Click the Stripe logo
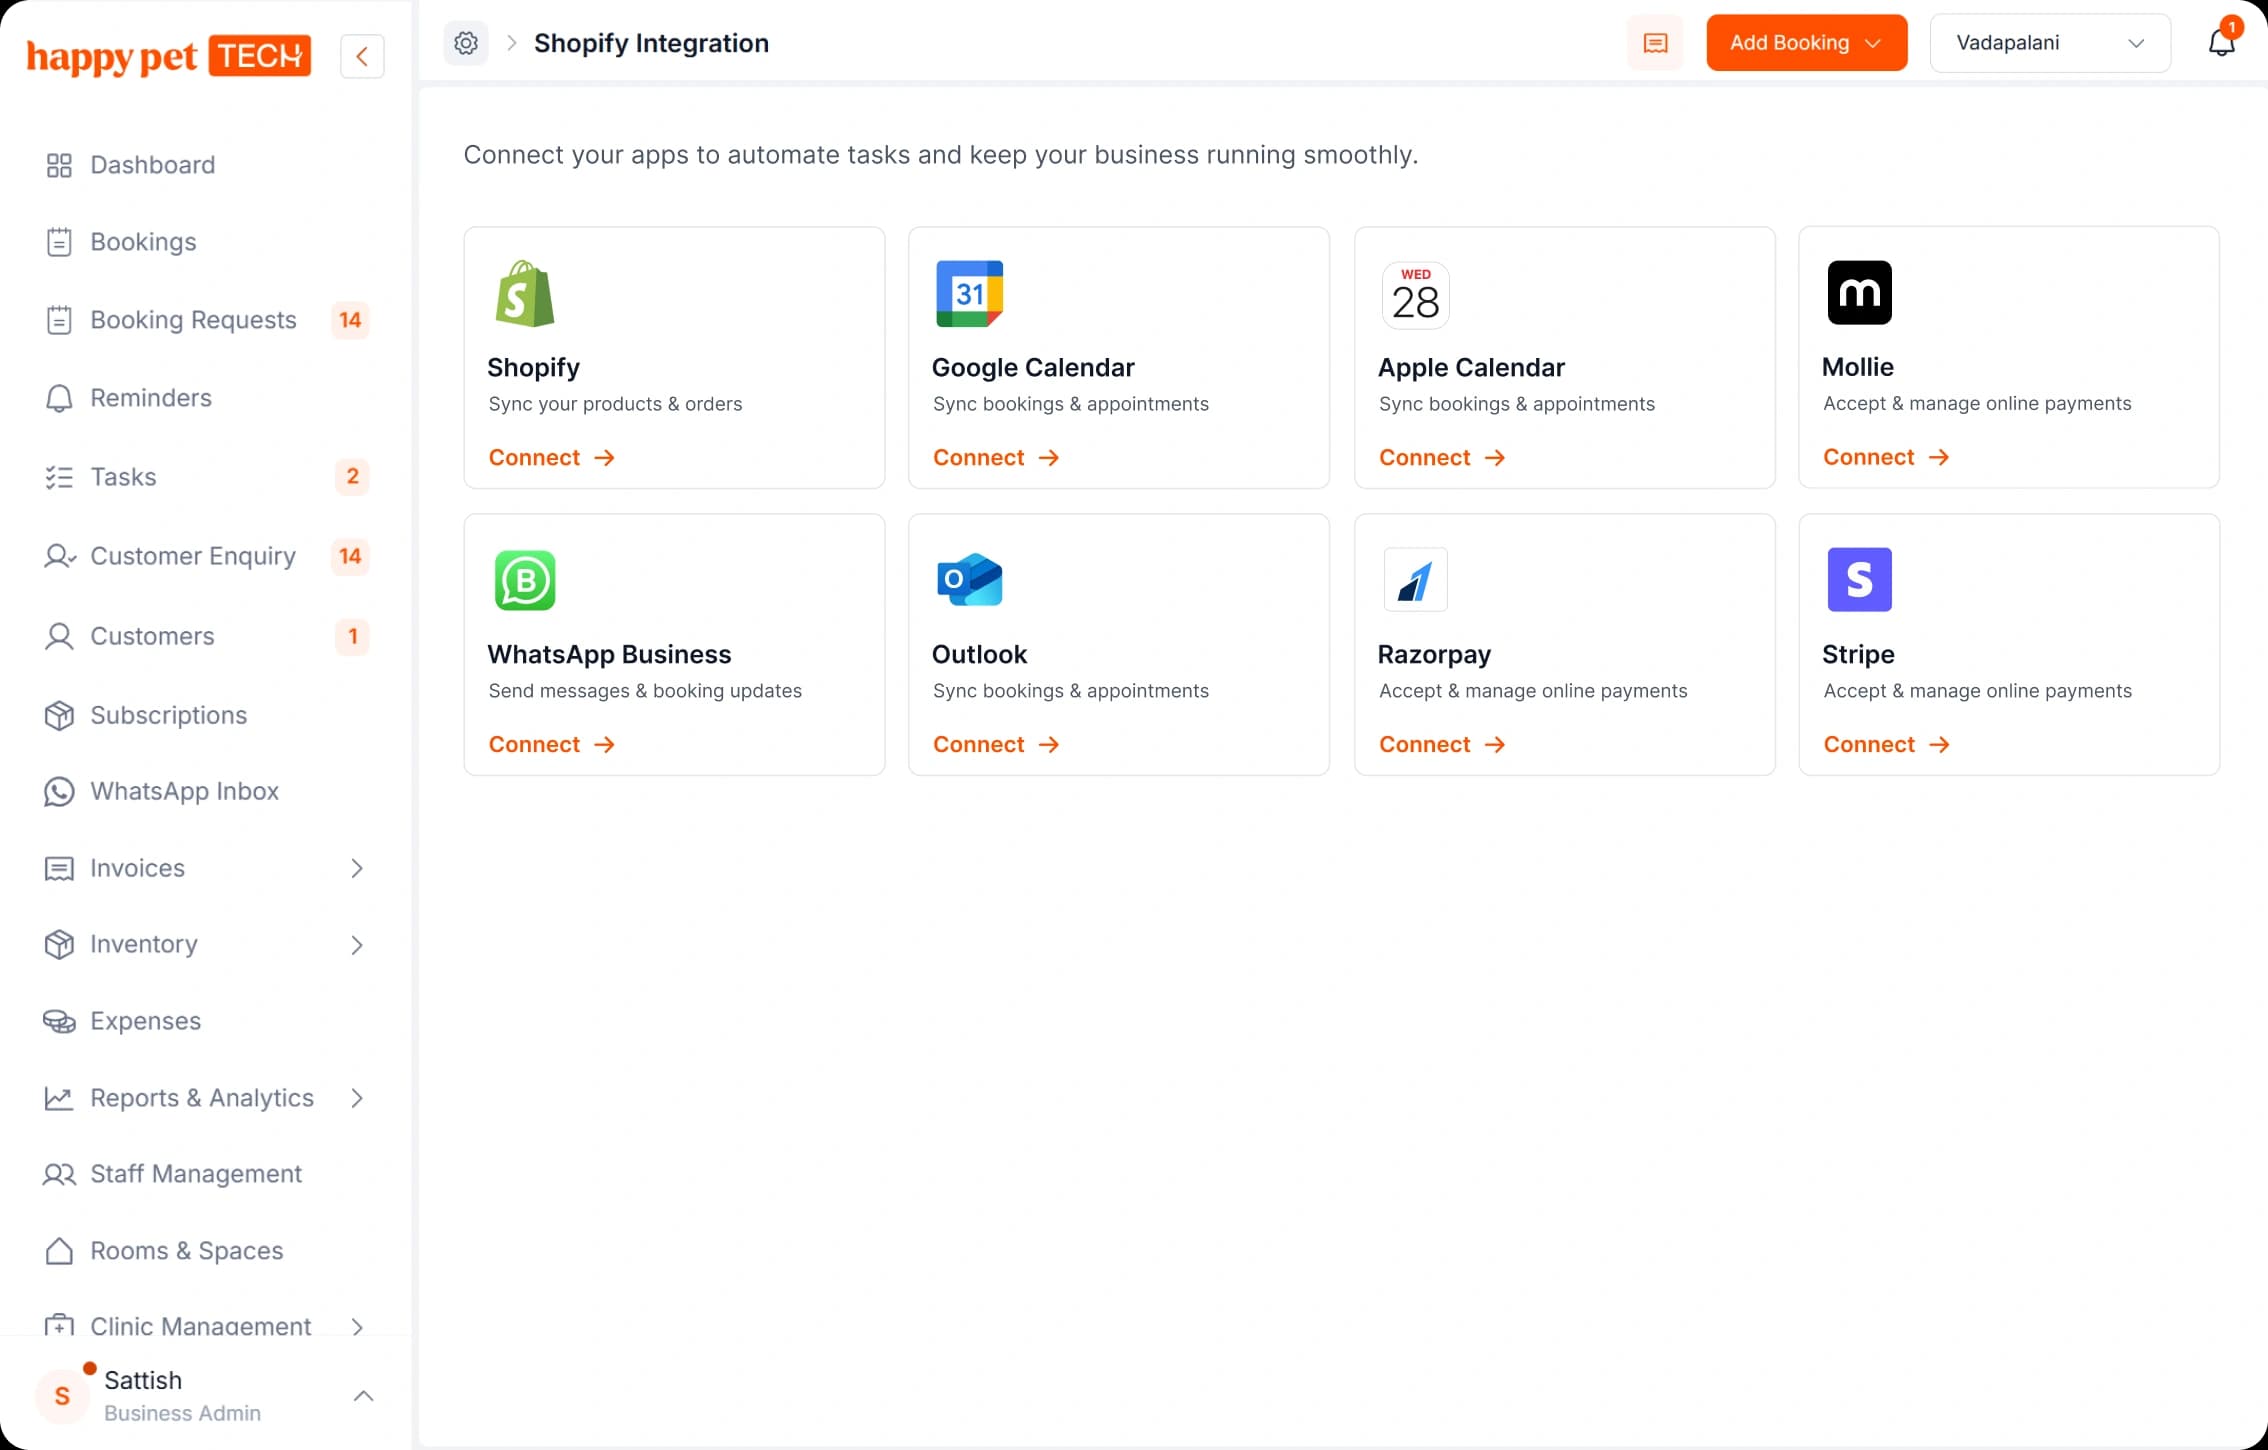 [x=1859, y=580]
